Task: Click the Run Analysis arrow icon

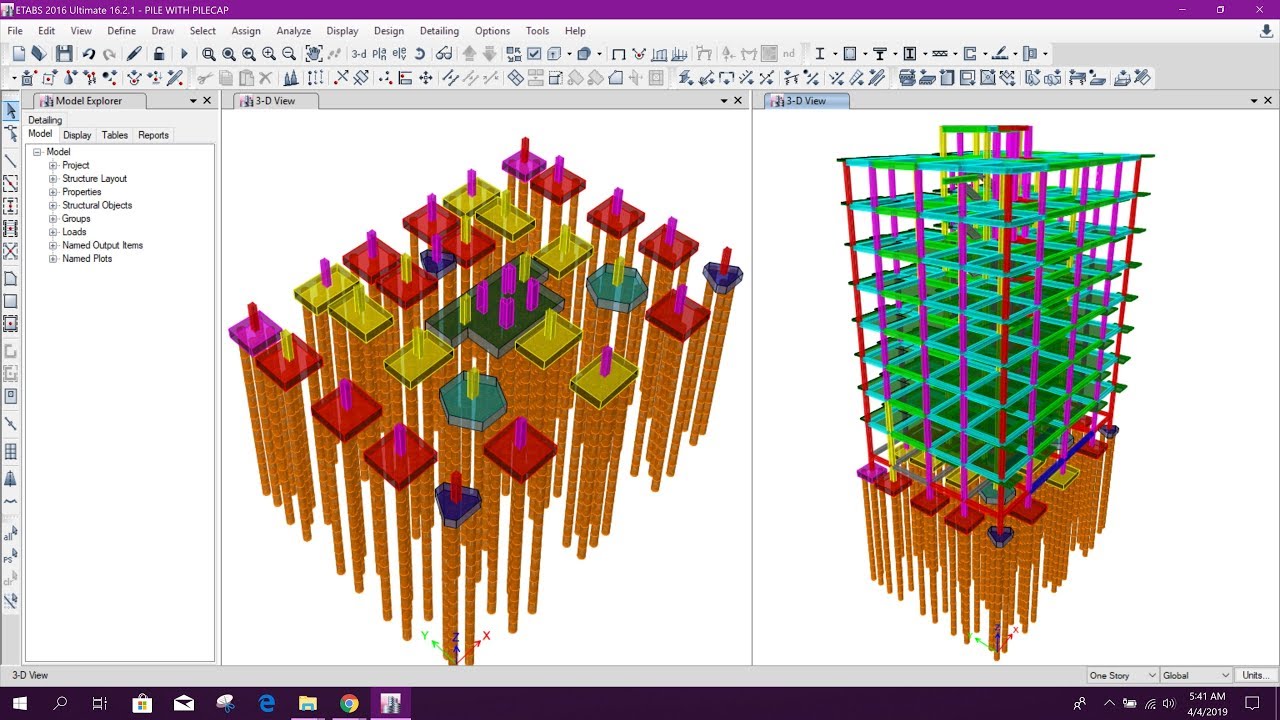Action: (x=185, y=52)
